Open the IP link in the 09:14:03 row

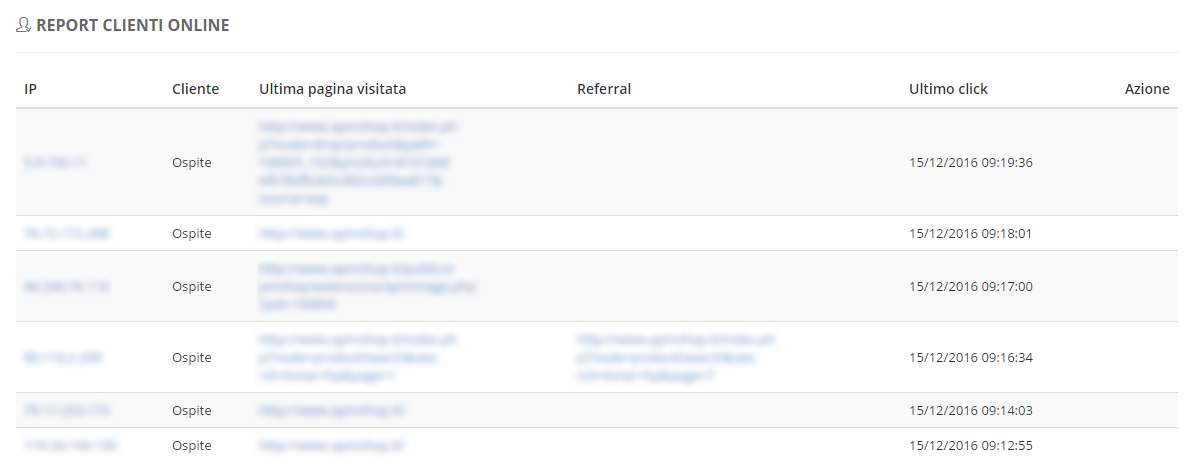point(68,410)
